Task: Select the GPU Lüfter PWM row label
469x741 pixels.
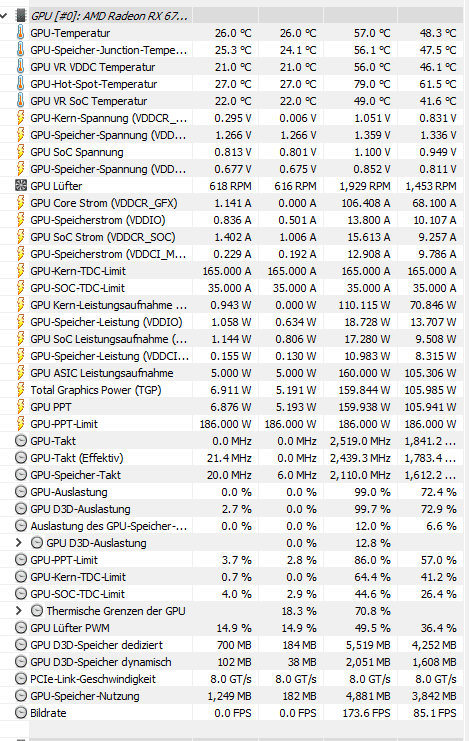Action: pyautogui.click(x=69, y=629)
